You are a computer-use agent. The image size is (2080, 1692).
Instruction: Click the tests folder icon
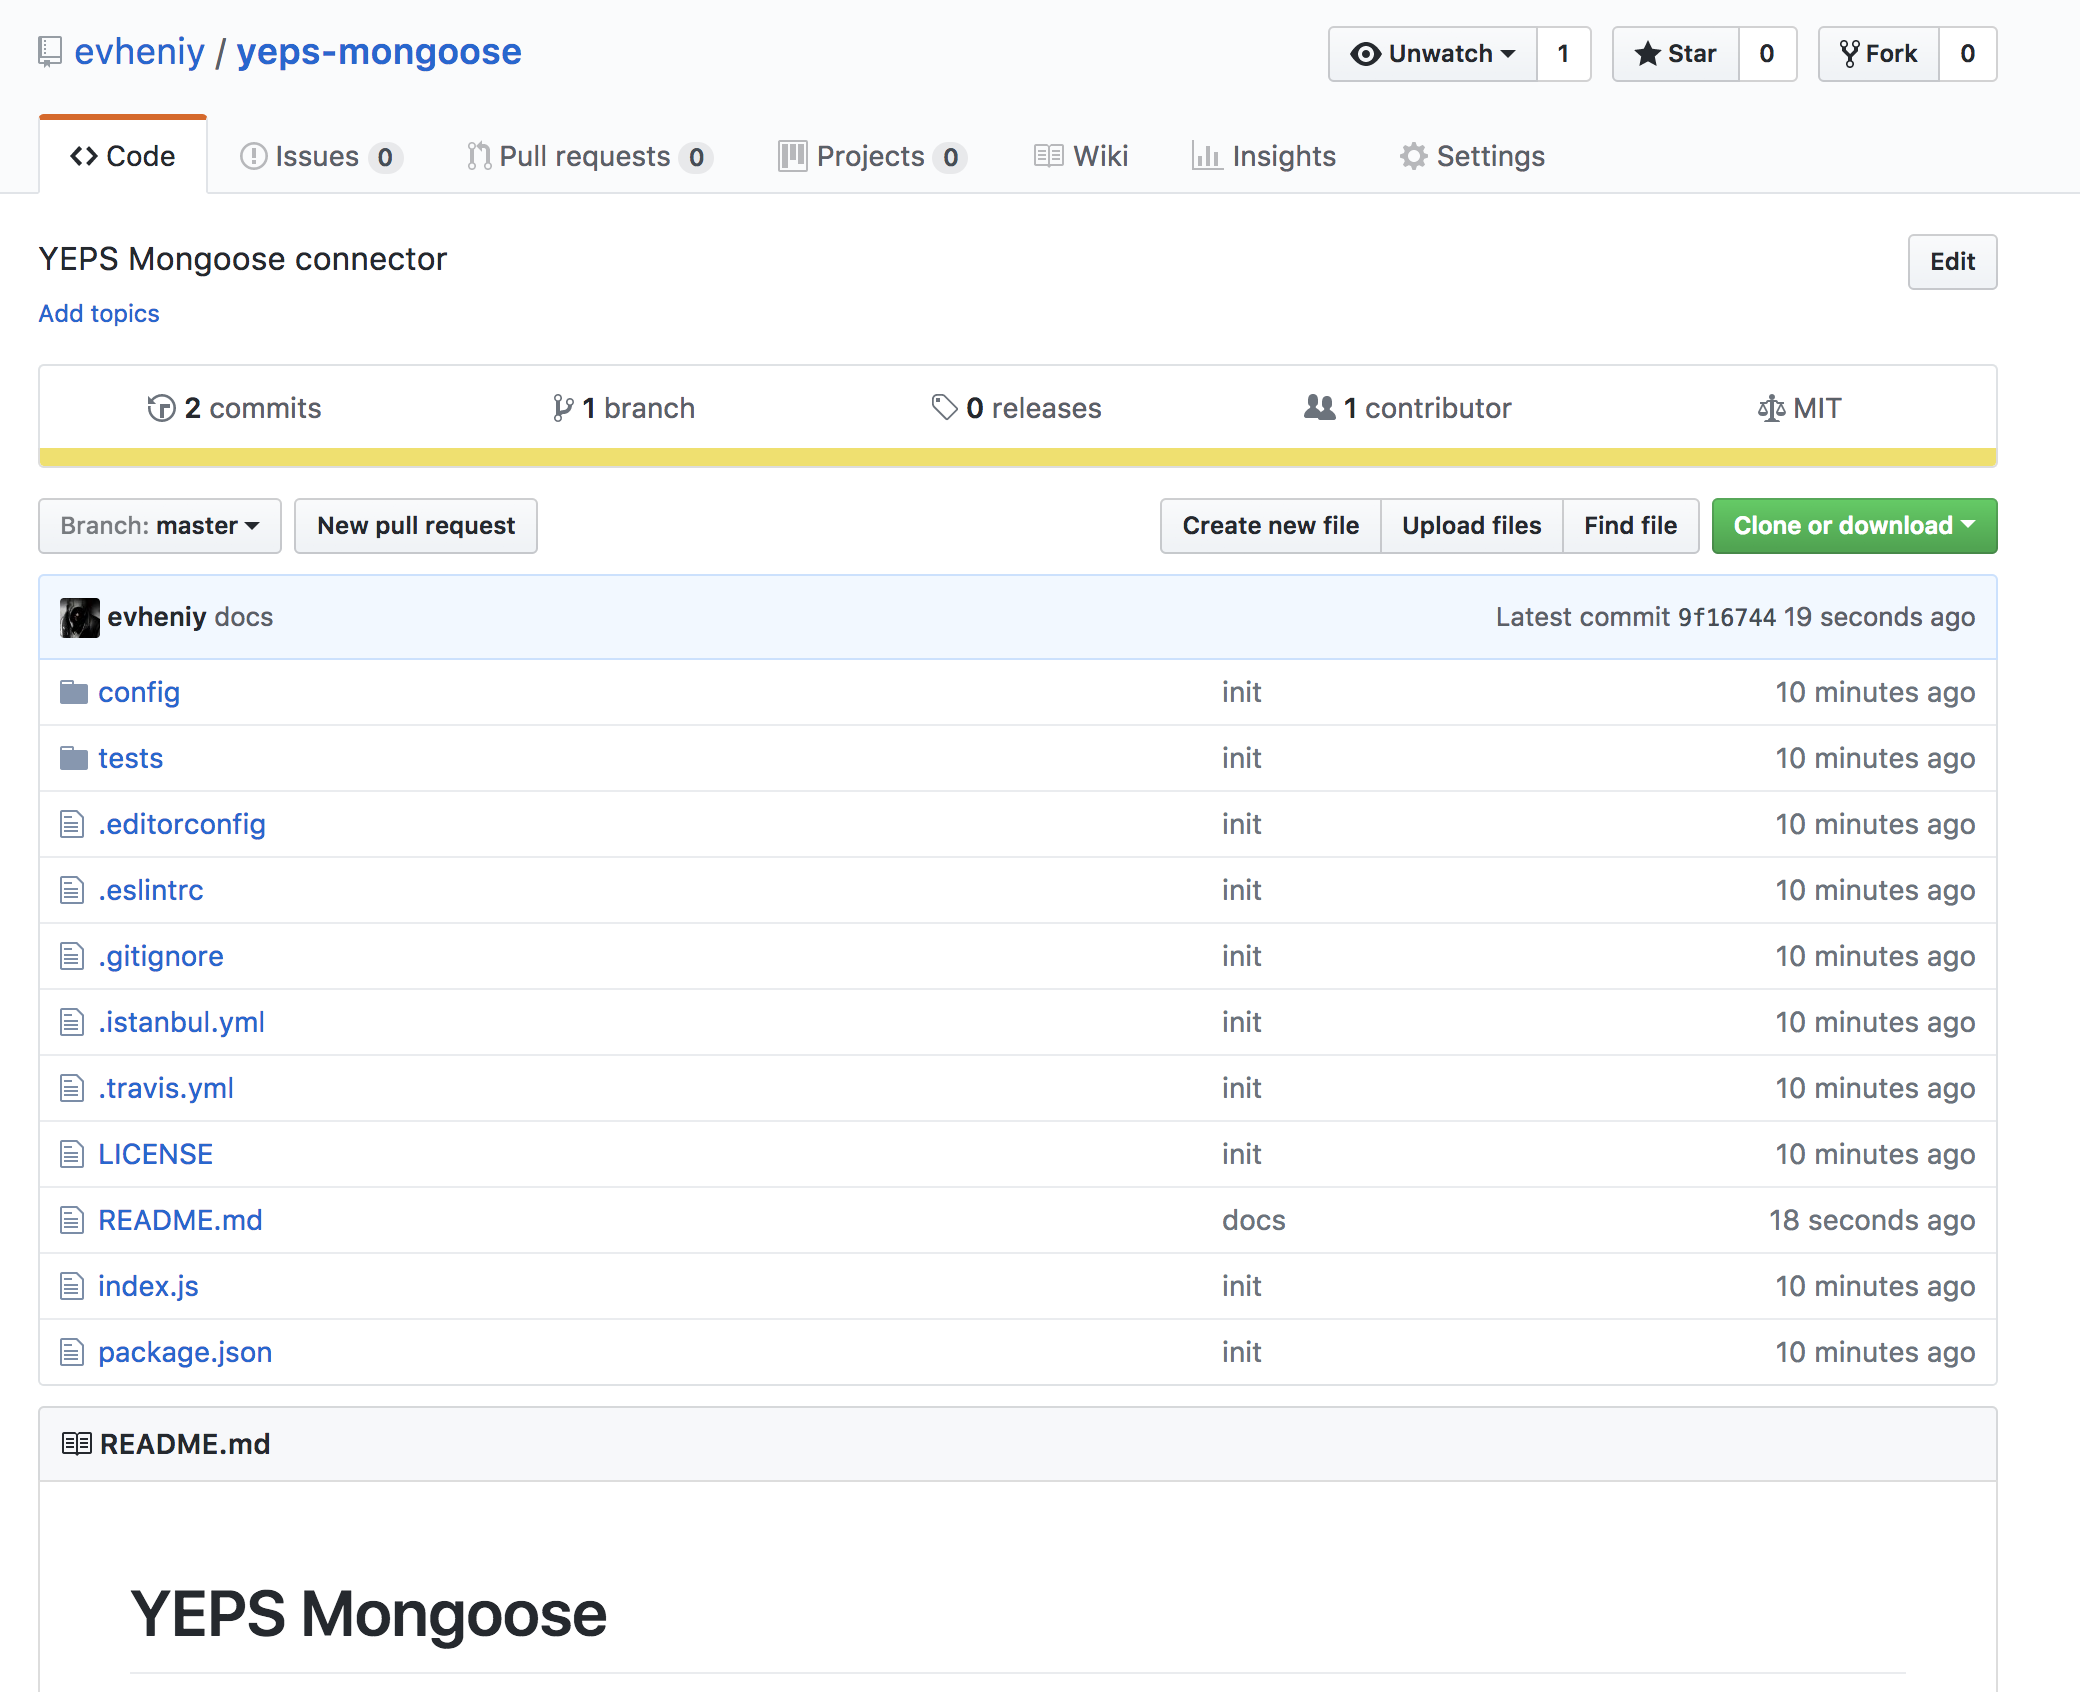tap(73, 758)
